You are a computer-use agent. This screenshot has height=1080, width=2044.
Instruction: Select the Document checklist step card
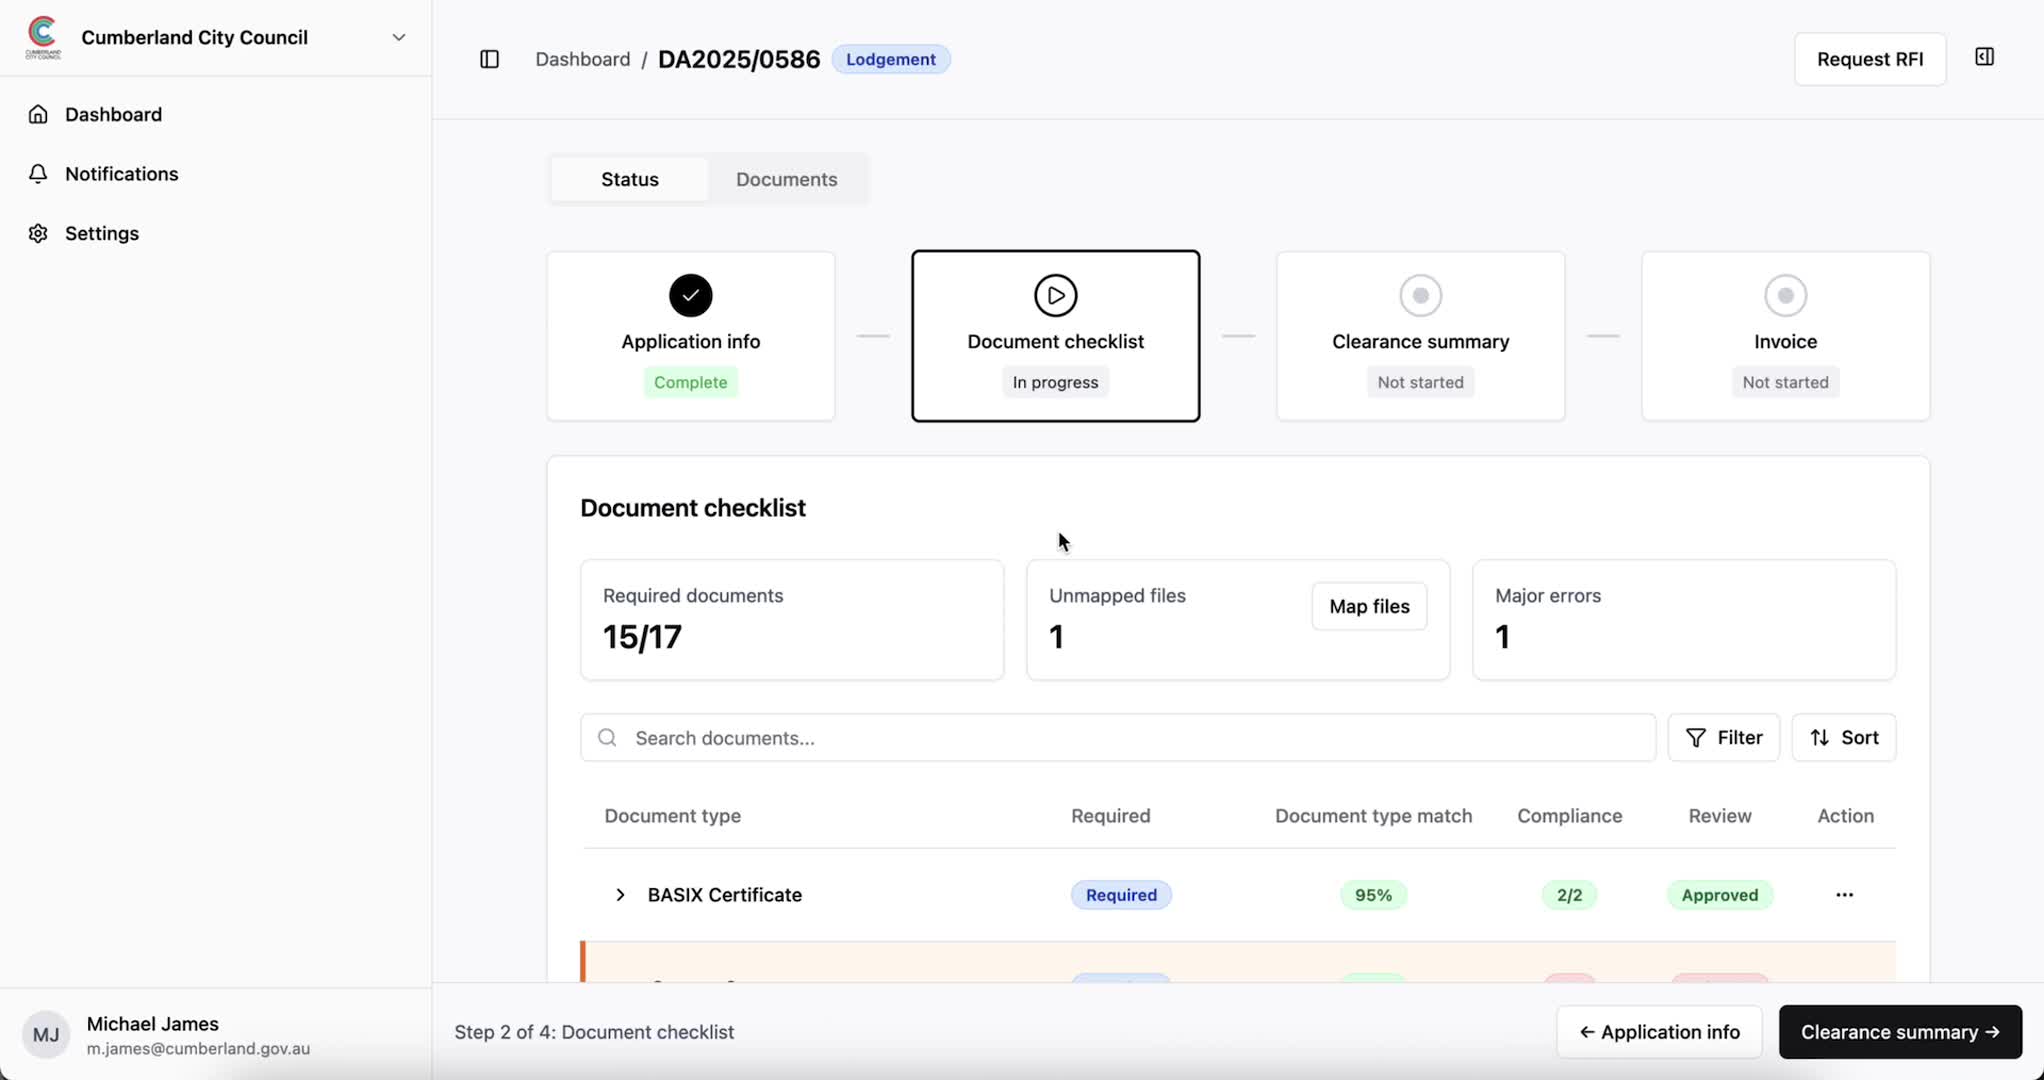point(1056,336)
